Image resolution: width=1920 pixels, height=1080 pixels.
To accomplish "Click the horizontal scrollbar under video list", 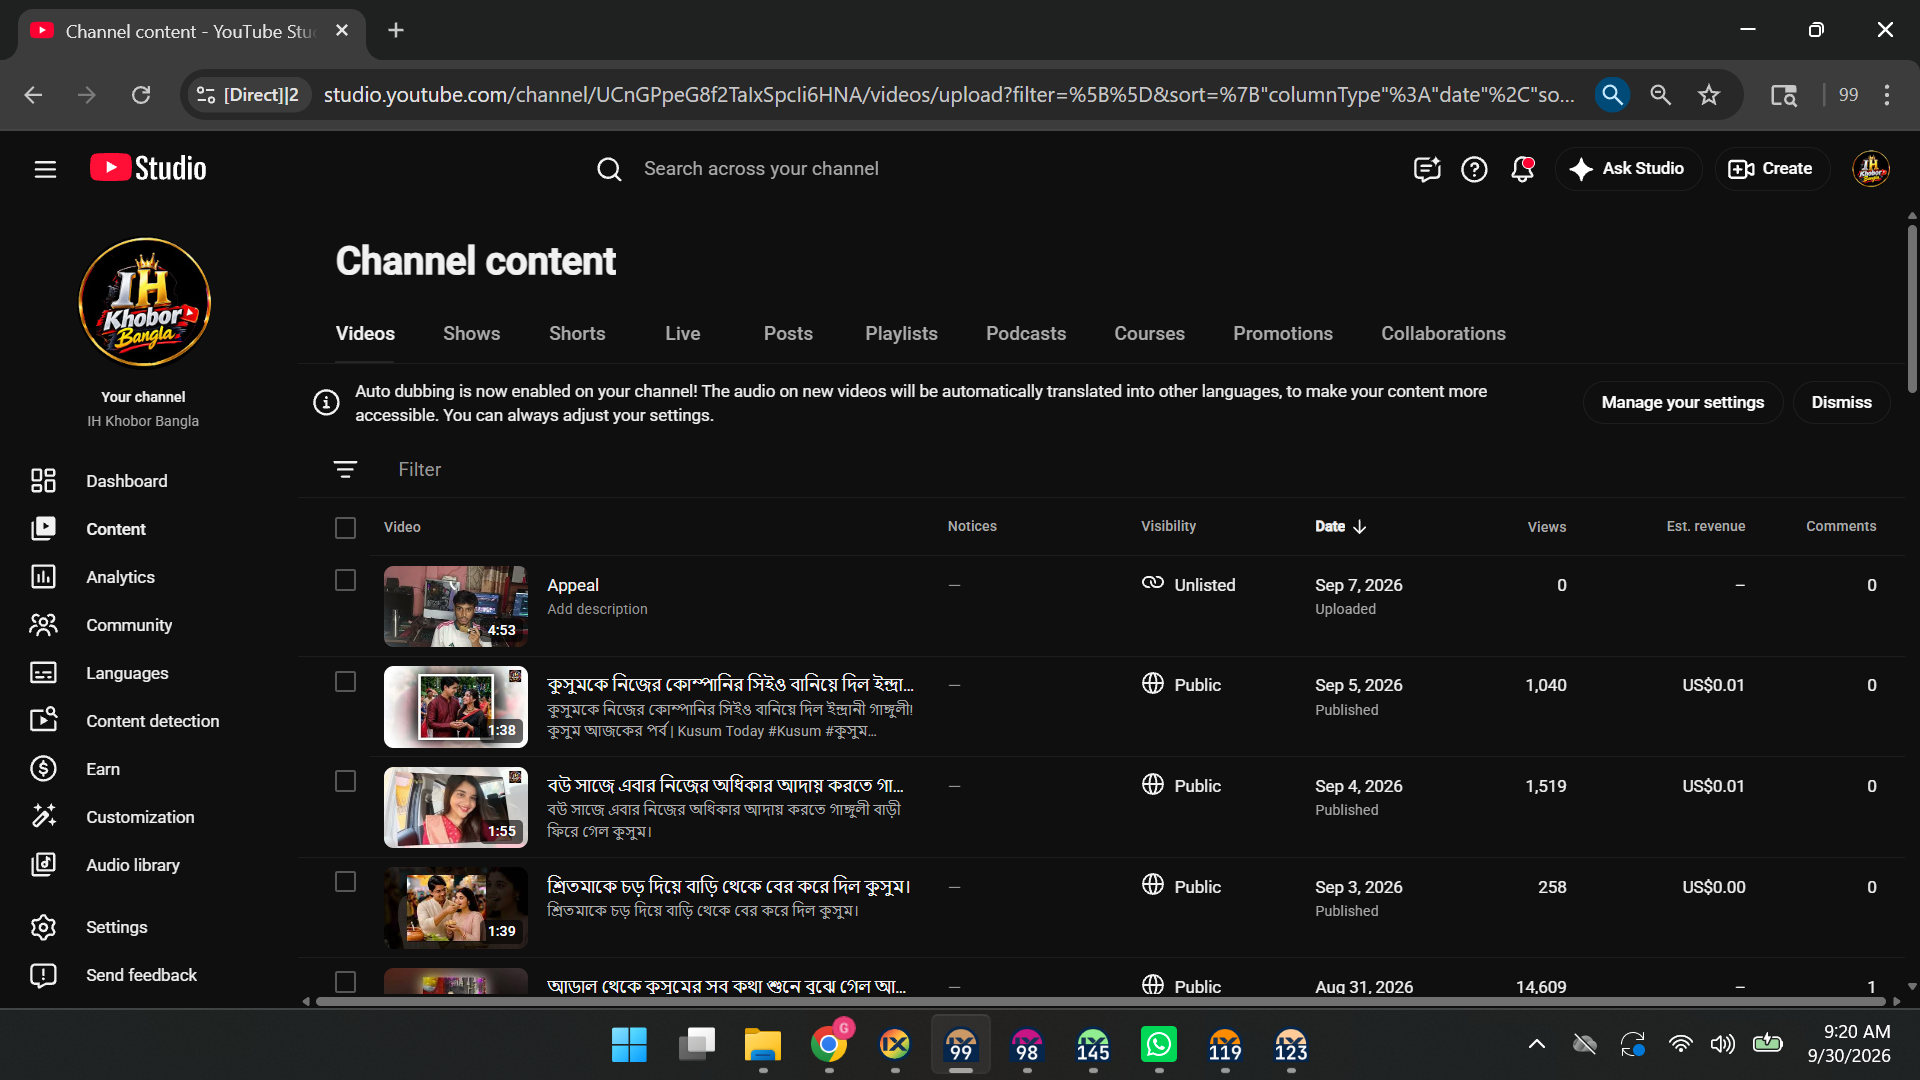I will coord(1100,1001).
